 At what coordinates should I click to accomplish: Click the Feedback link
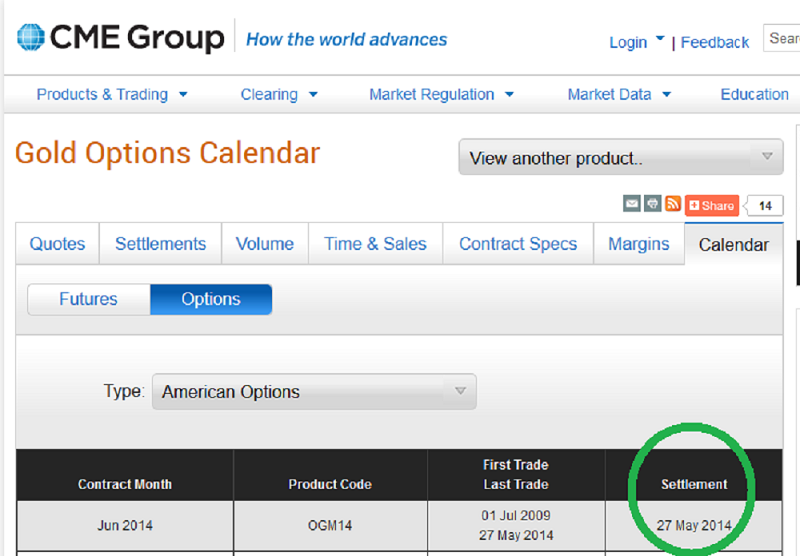point(715,42)
